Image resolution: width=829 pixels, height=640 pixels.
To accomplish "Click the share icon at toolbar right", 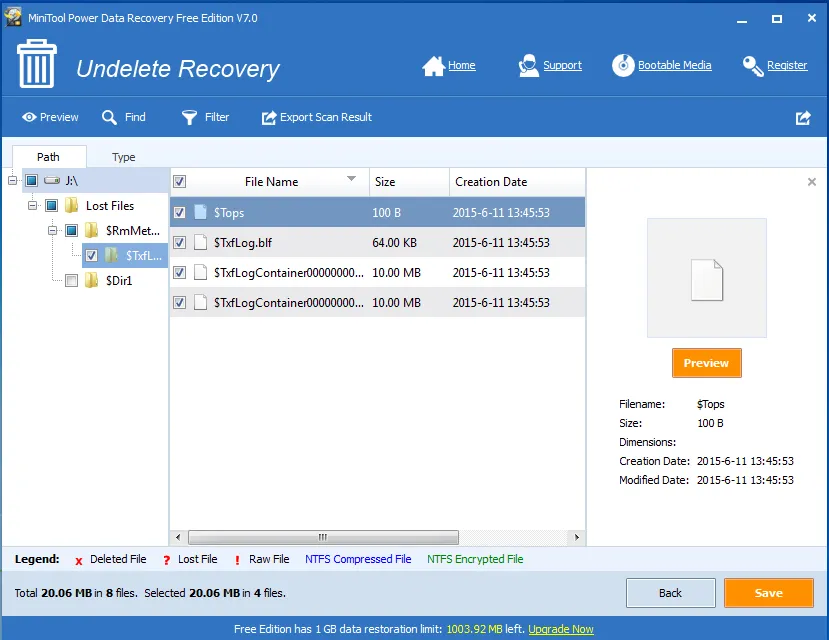I will click(x=803, y=117).
